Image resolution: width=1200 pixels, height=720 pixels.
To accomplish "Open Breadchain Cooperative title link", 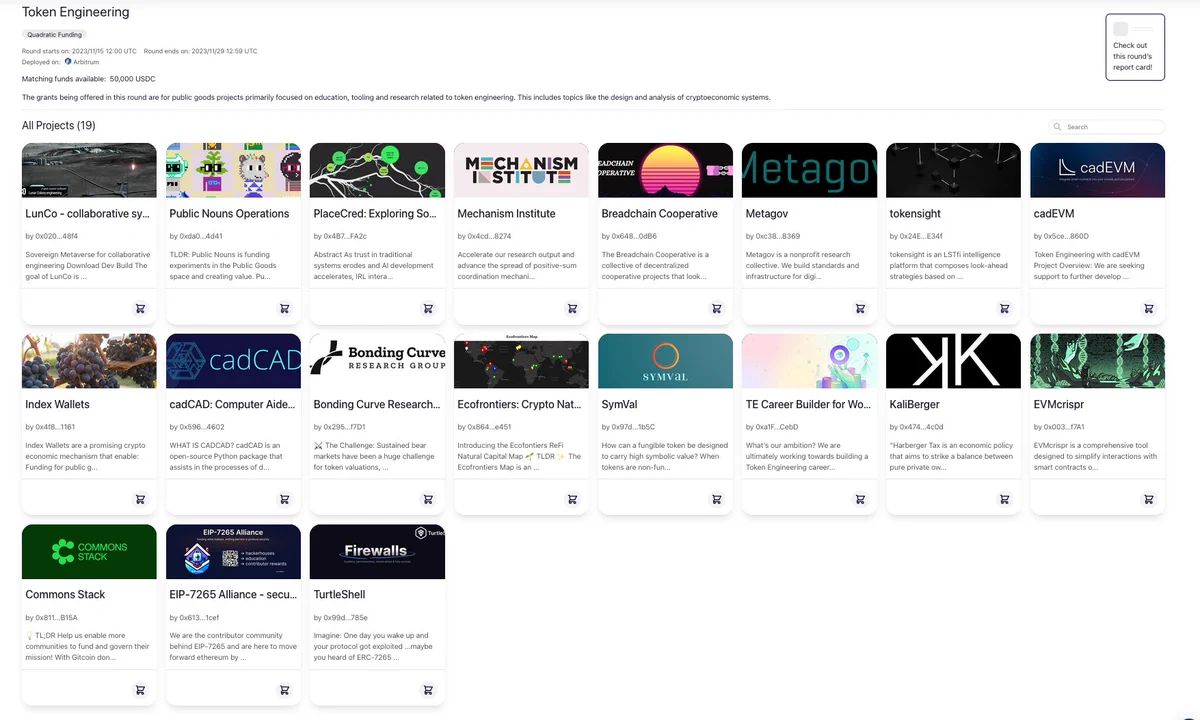I will (x=659, y=214).
